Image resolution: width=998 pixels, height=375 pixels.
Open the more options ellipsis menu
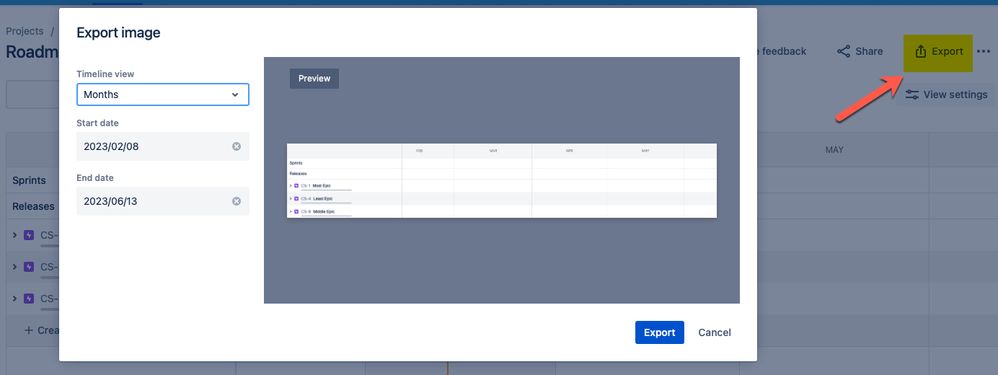tap(983, 52)
